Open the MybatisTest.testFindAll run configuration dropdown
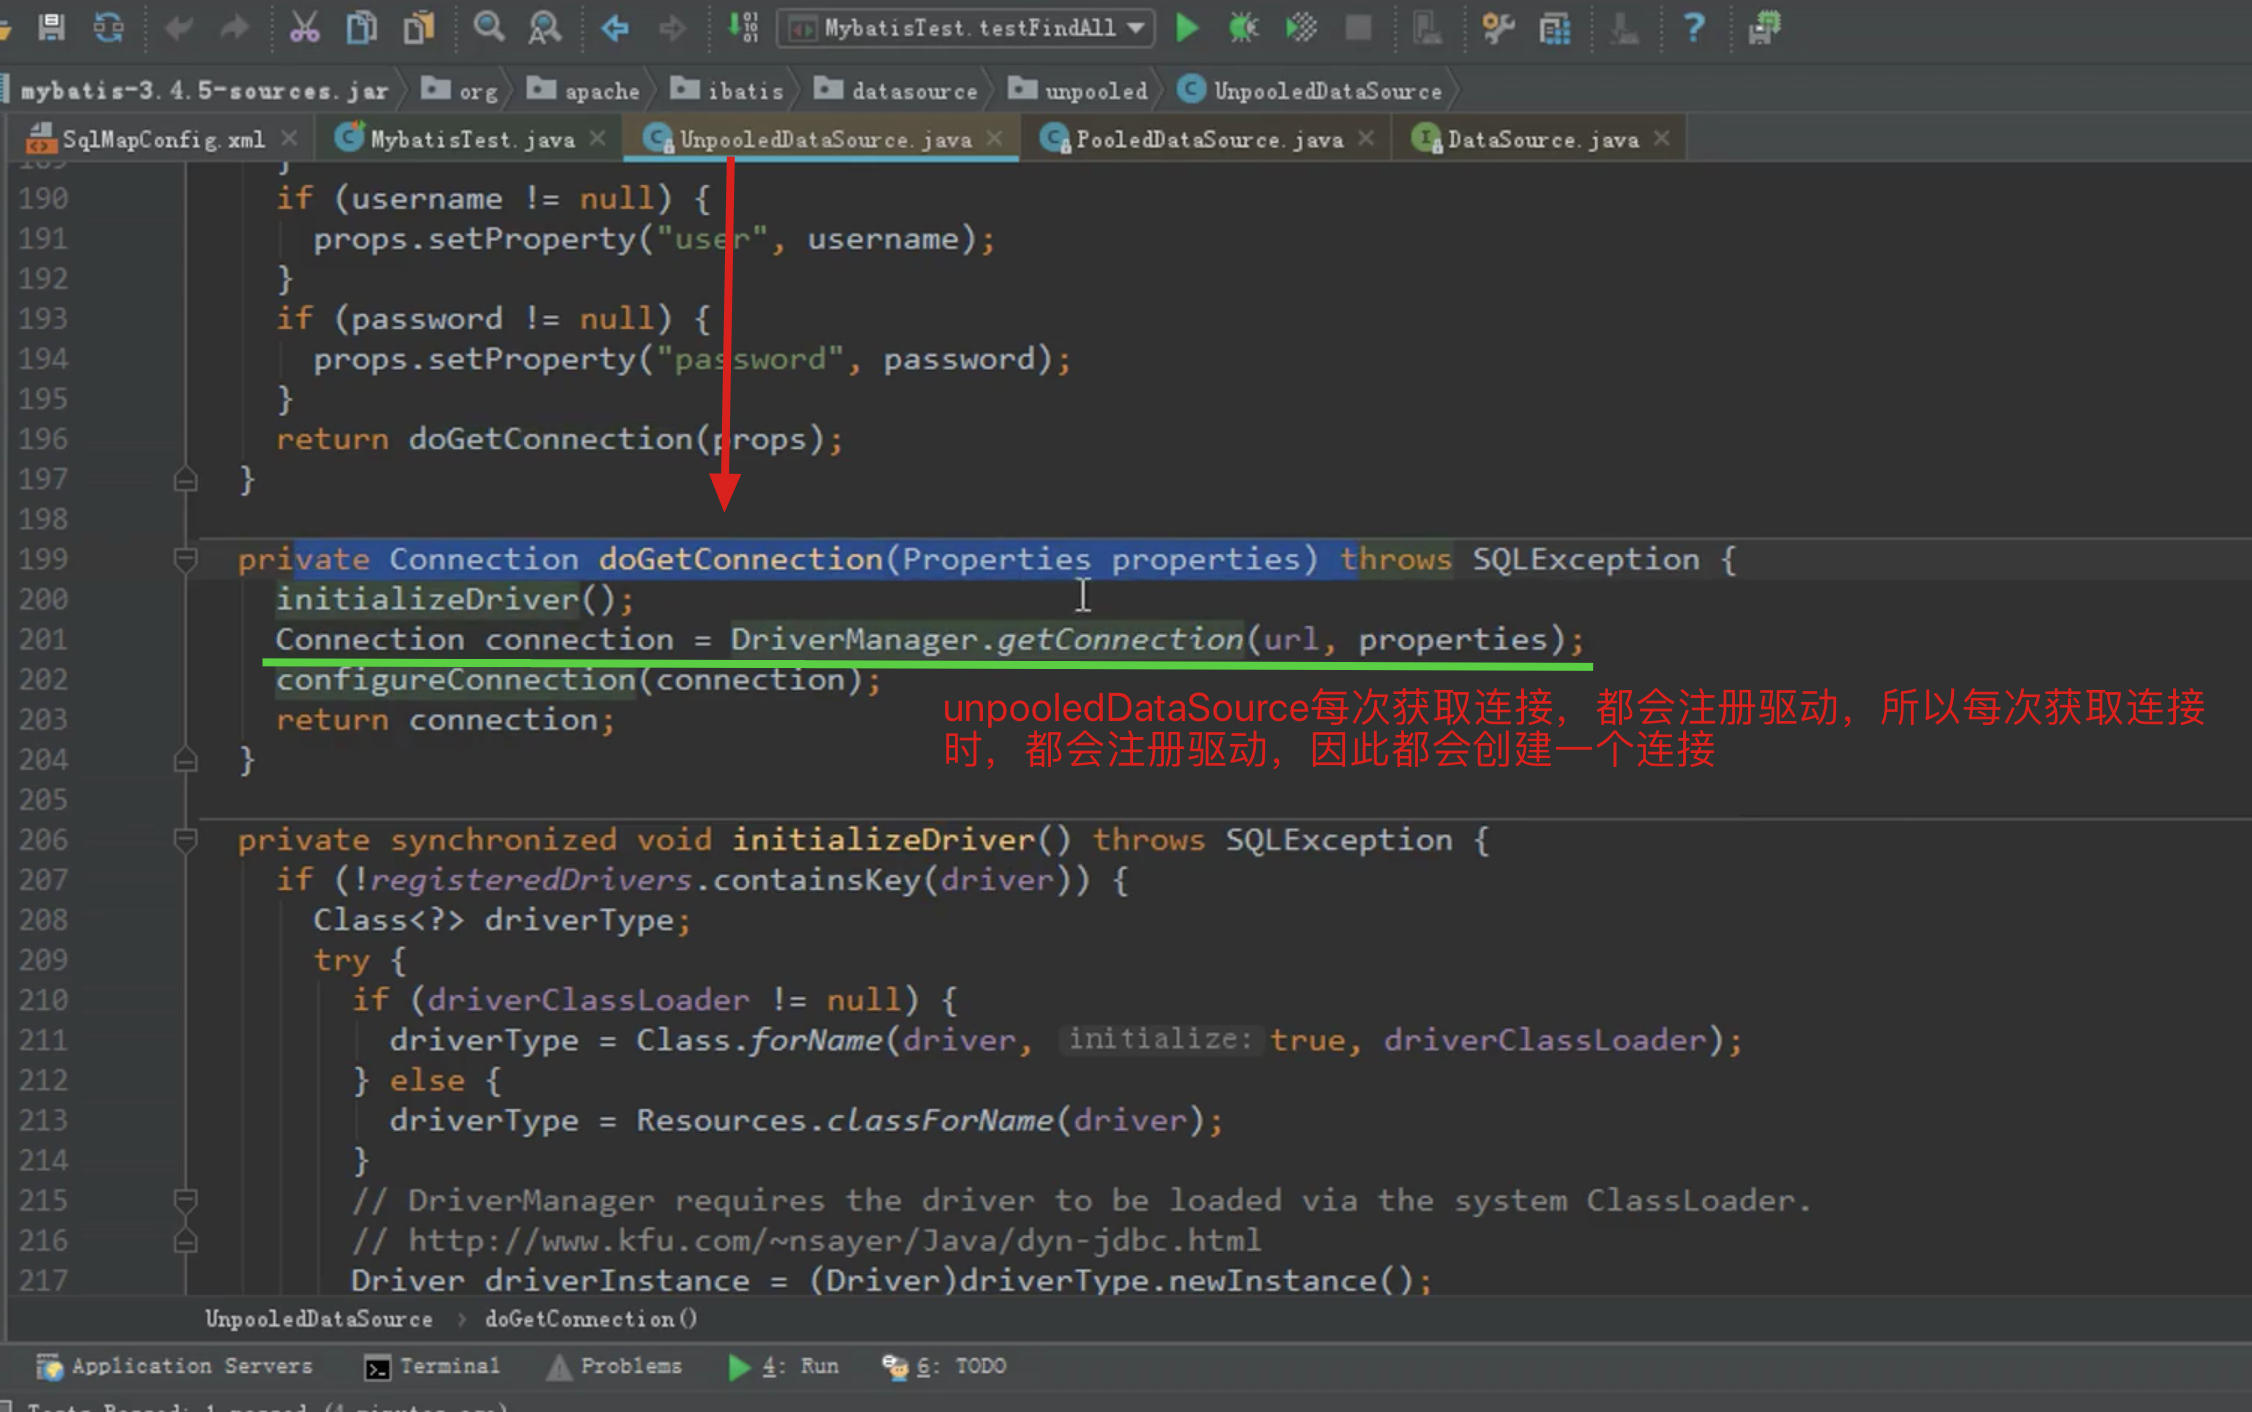The height and width of the screenshot is (1412, 2252). (x=966, y=27)
